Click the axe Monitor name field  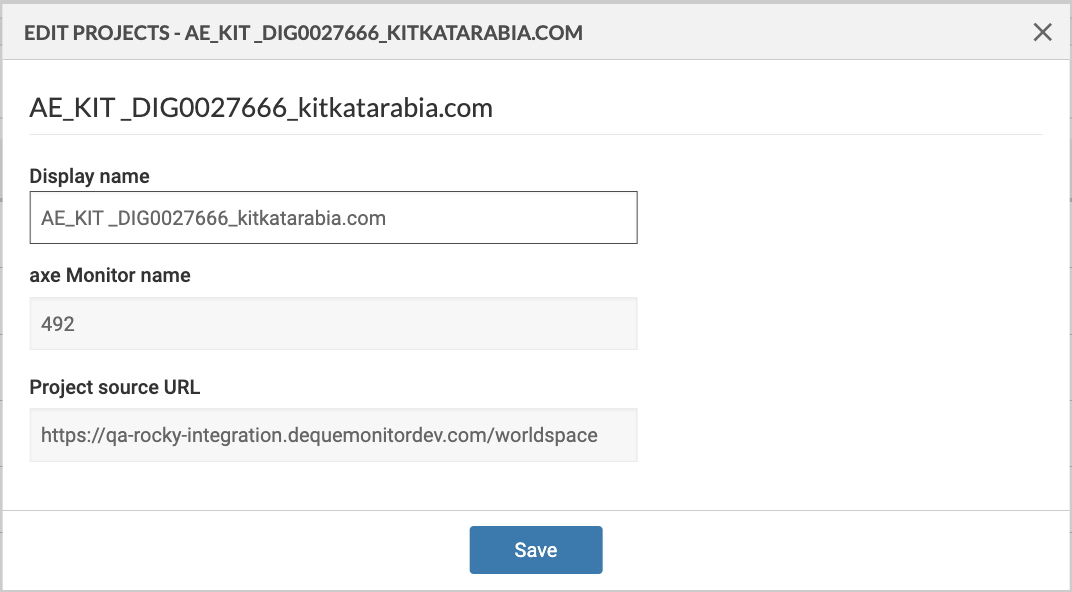tap(333, 324)
